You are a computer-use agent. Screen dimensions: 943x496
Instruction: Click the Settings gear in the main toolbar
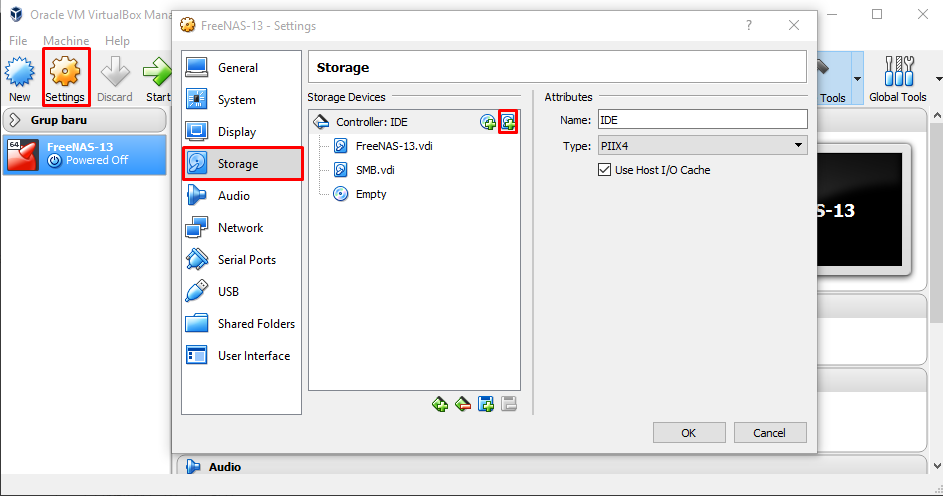tap(64, 78)
